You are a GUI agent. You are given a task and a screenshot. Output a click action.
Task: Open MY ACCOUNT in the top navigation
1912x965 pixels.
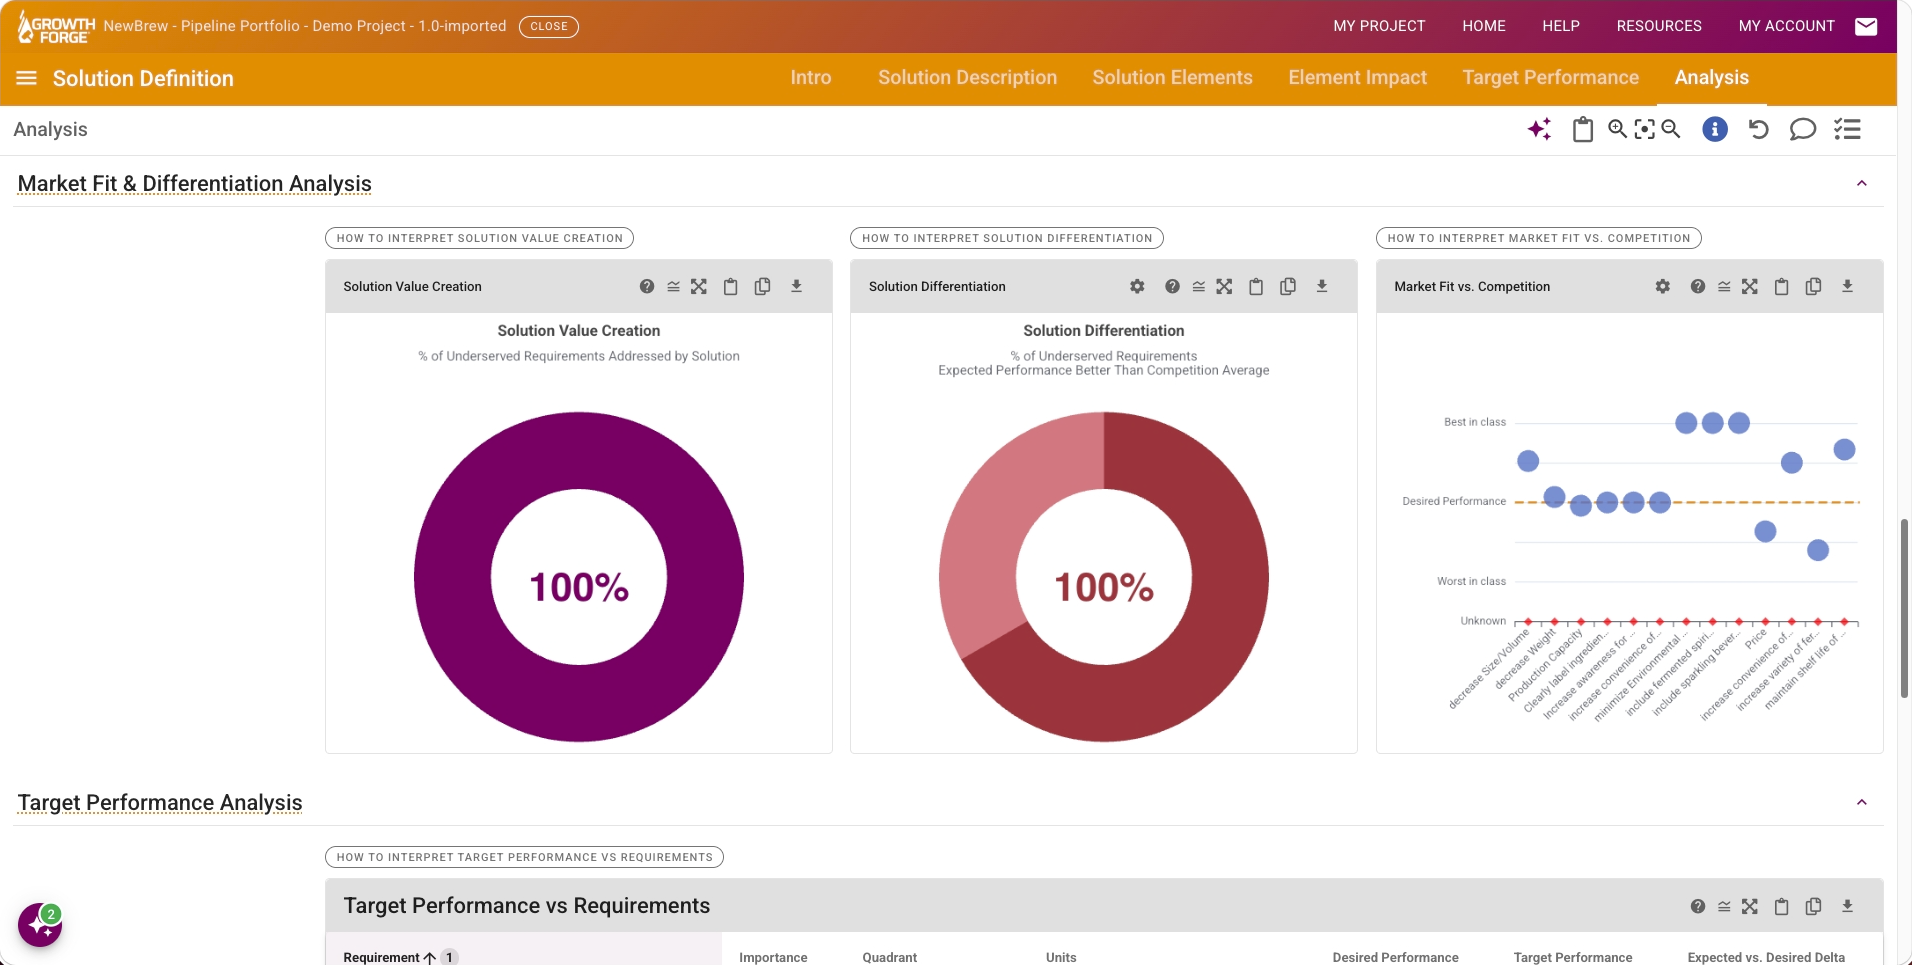1787,26
